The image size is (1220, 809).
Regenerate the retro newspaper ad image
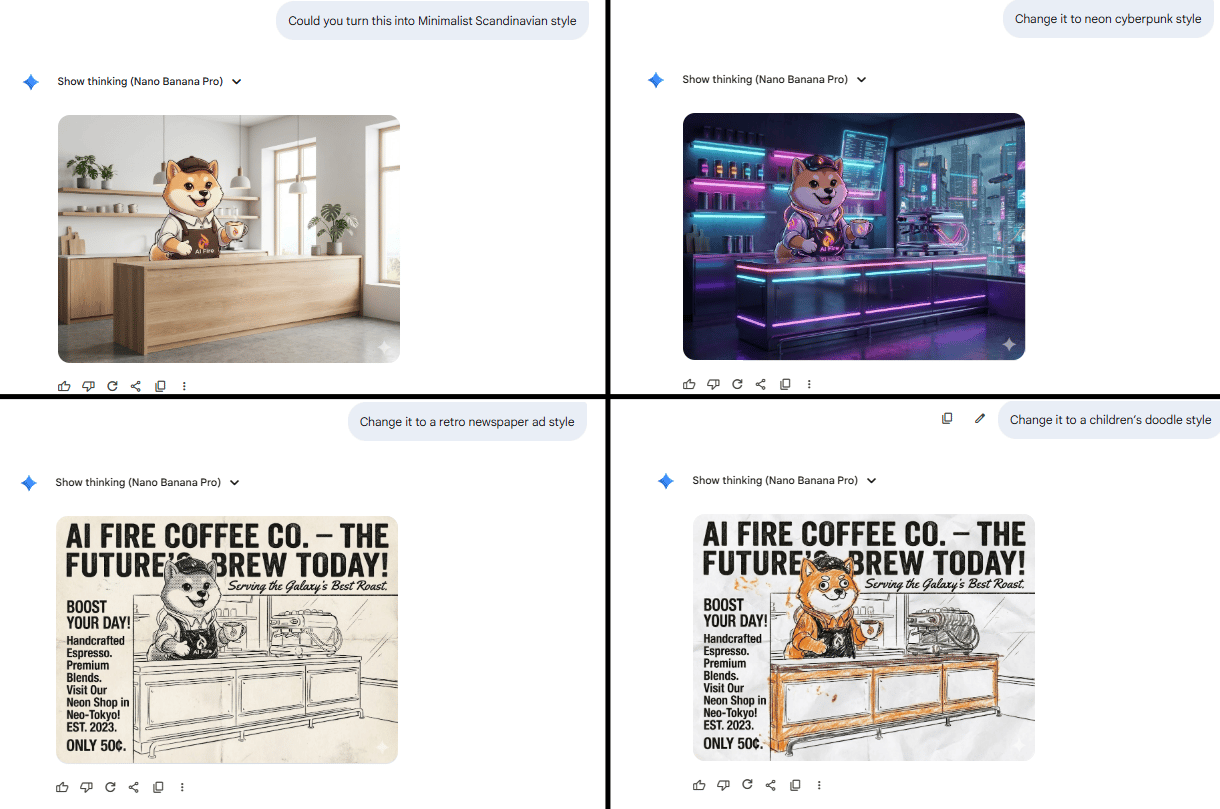(110, 787)
